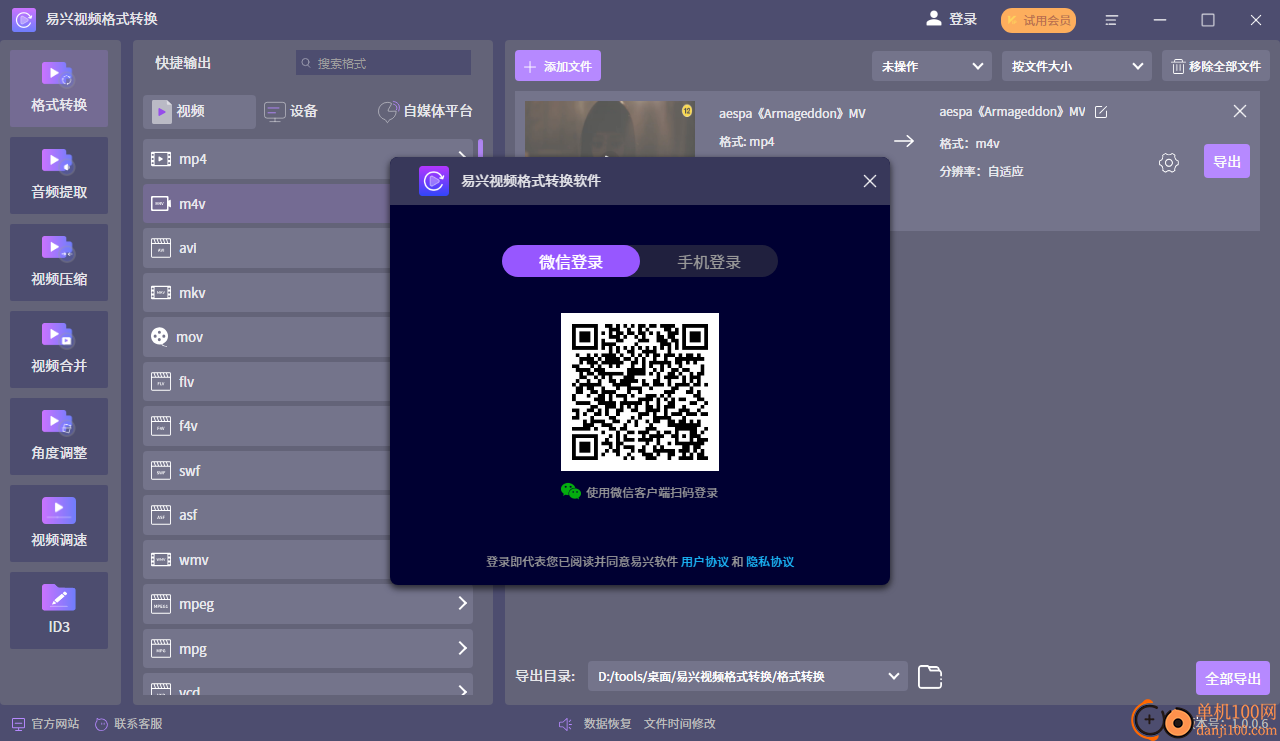Screen dimensions: 1280x741
Task: Open the 视频调速 sidebar module
Action: pyautogui.click(x=59, y=523)
